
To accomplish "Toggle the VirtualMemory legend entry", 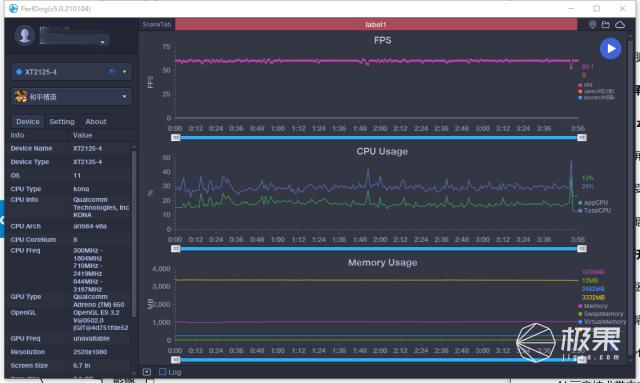I will [x=602, y=322].
